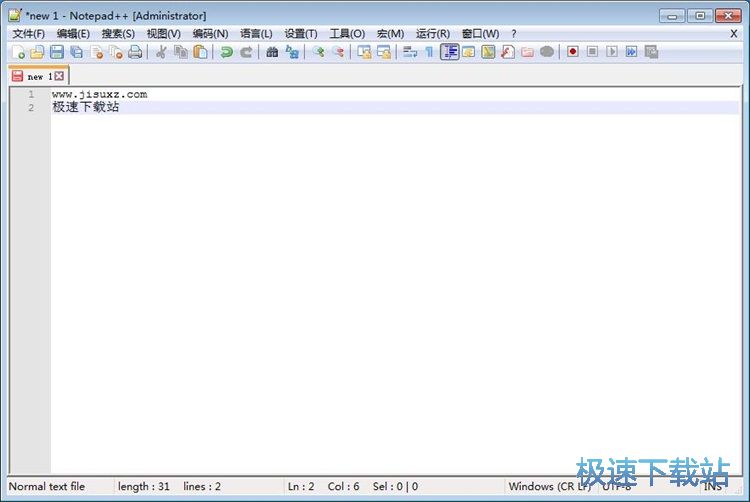Play back the recorded macro

[x=612, y=52]
